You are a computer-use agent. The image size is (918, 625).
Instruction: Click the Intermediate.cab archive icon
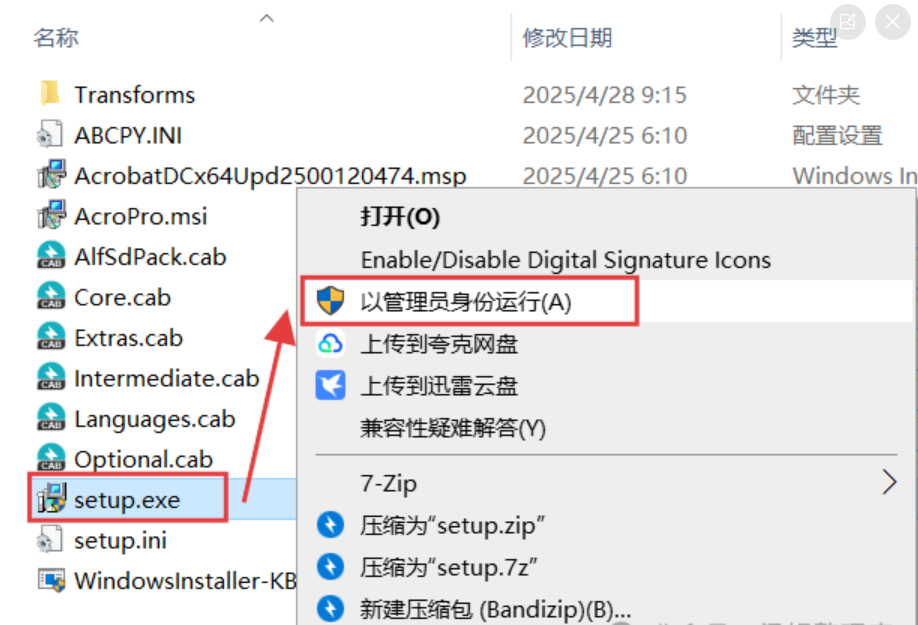52,377
